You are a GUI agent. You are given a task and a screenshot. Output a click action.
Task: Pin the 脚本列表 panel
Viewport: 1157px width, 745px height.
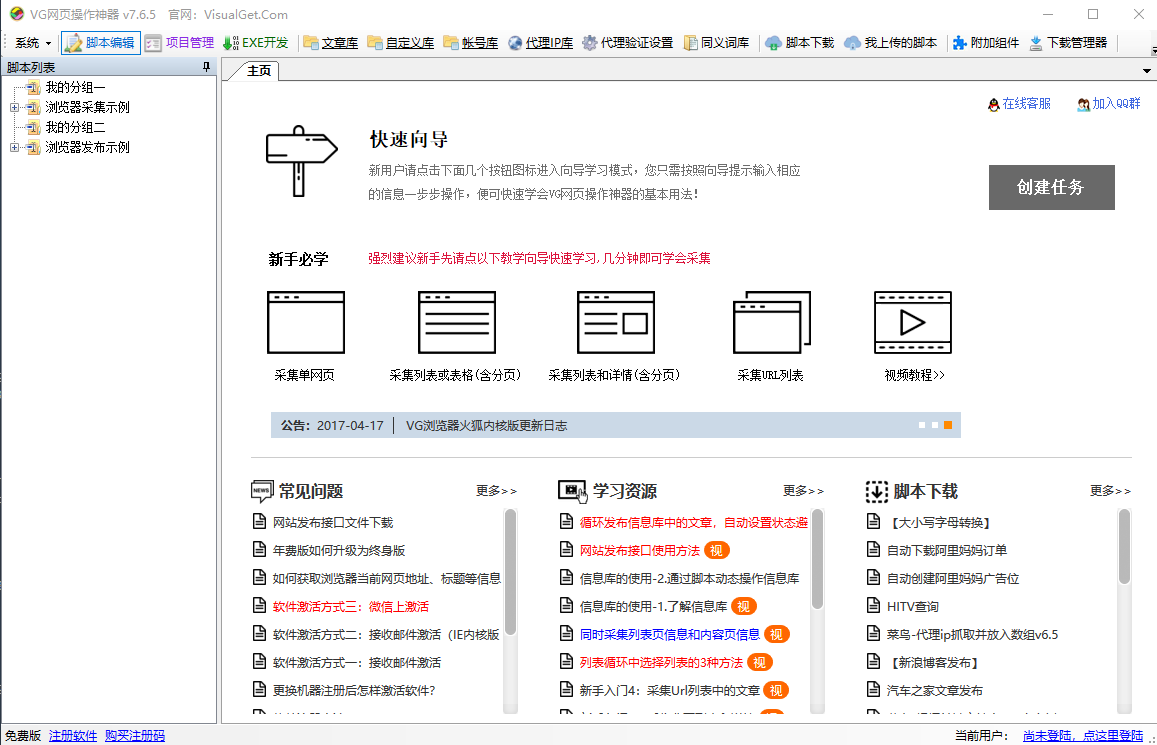pos(207,67)
